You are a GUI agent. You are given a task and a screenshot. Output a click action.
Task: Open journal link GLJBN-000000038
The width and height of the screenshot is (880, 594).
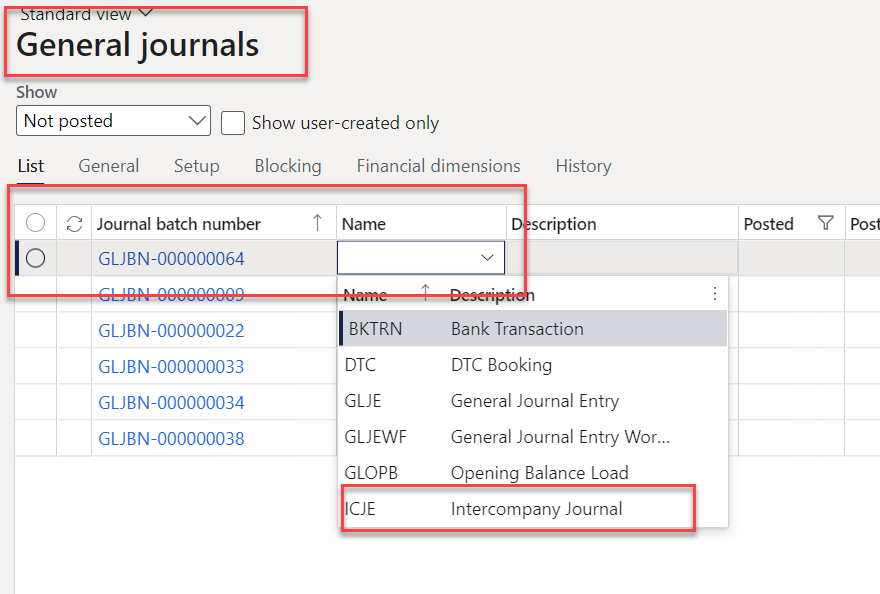click(x=171, y=439)
